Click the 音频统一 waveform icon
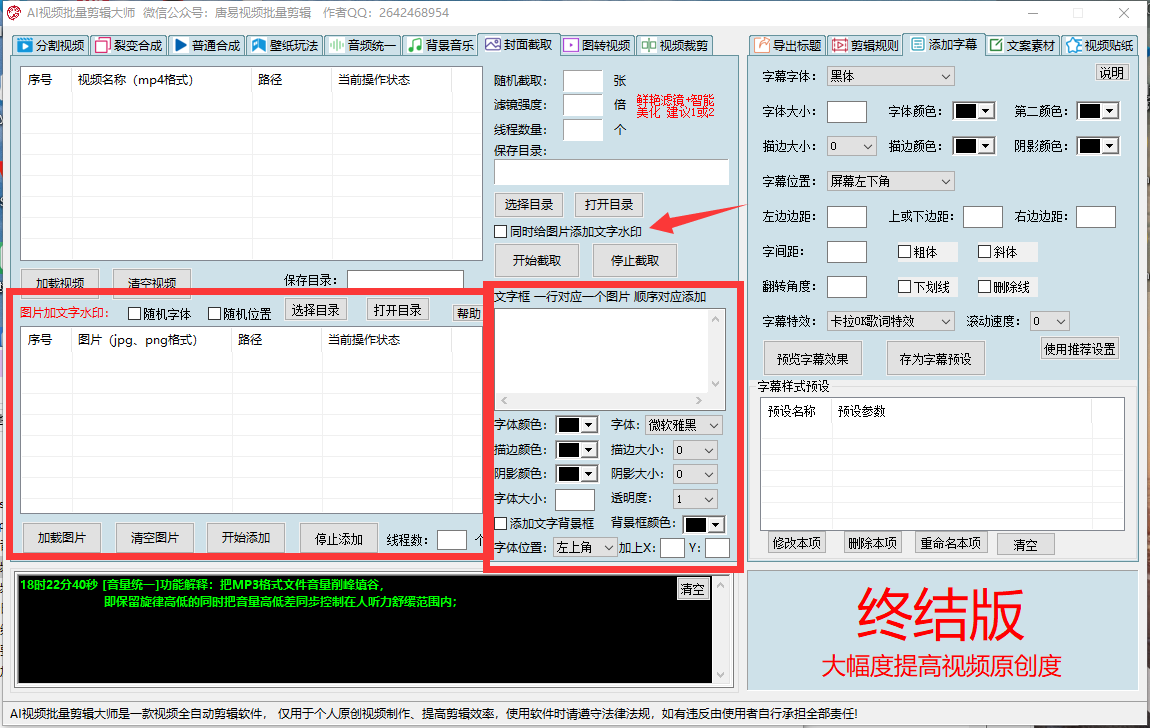The image size is (1150, 728). pyautogui.click(x=337, y=45)
